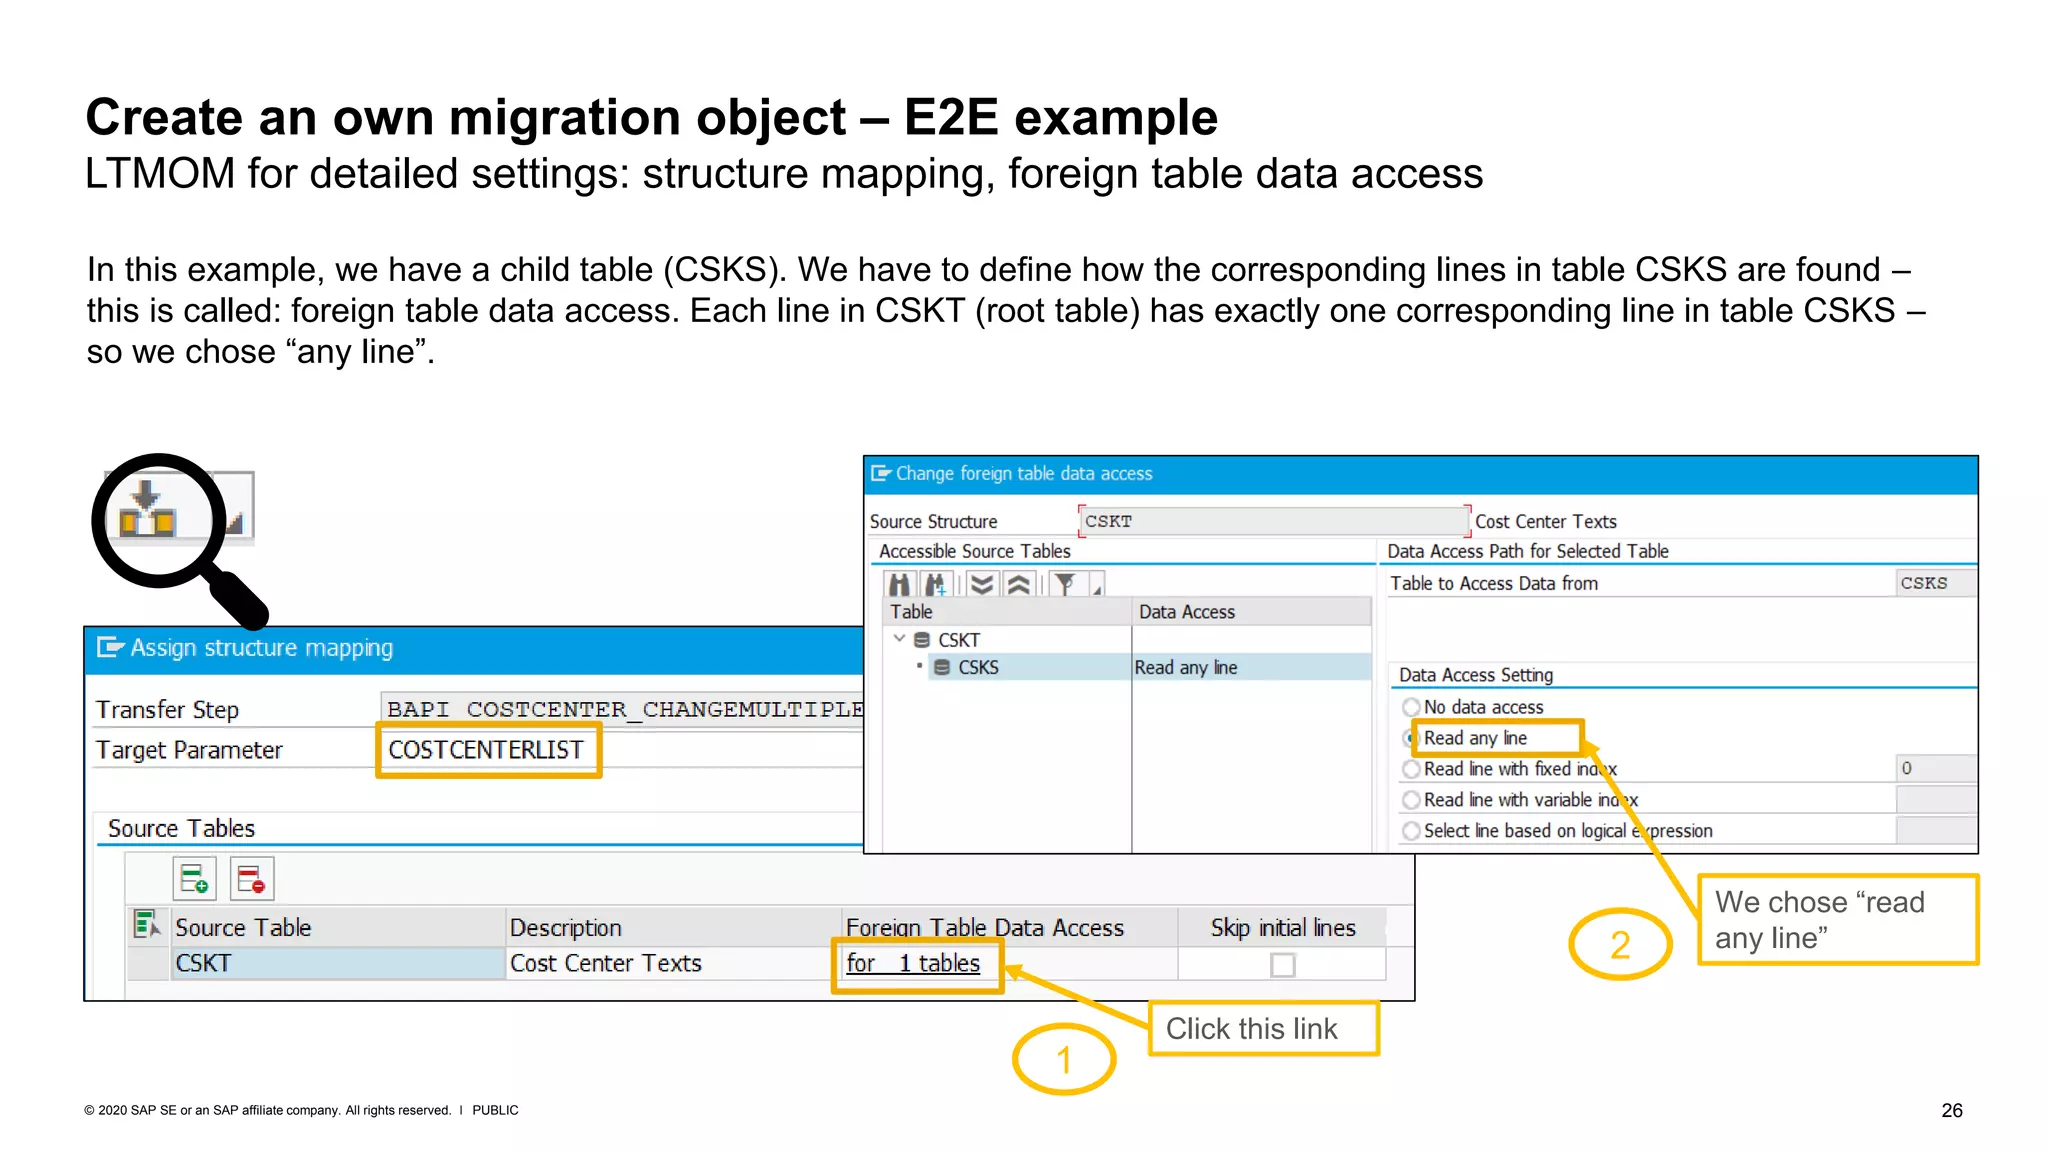This screenshot has height=1152, width=2048.
Task: Click the dropdown corner of mapping toolbar icon
Action: point(235,524)
